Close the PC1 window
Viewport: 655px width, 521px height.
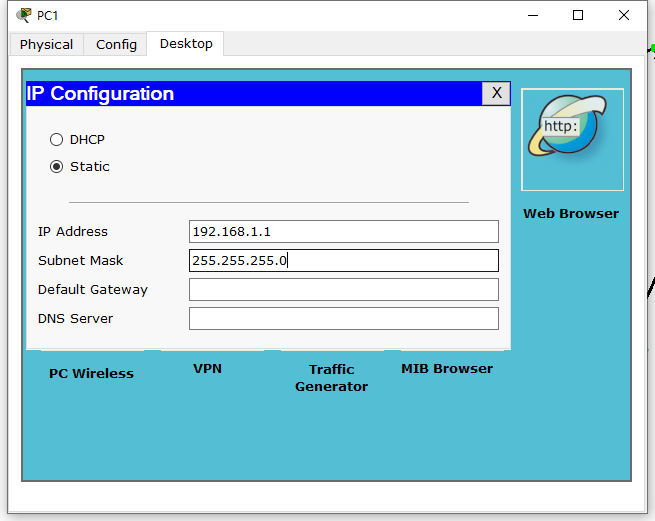coord(624,15)
